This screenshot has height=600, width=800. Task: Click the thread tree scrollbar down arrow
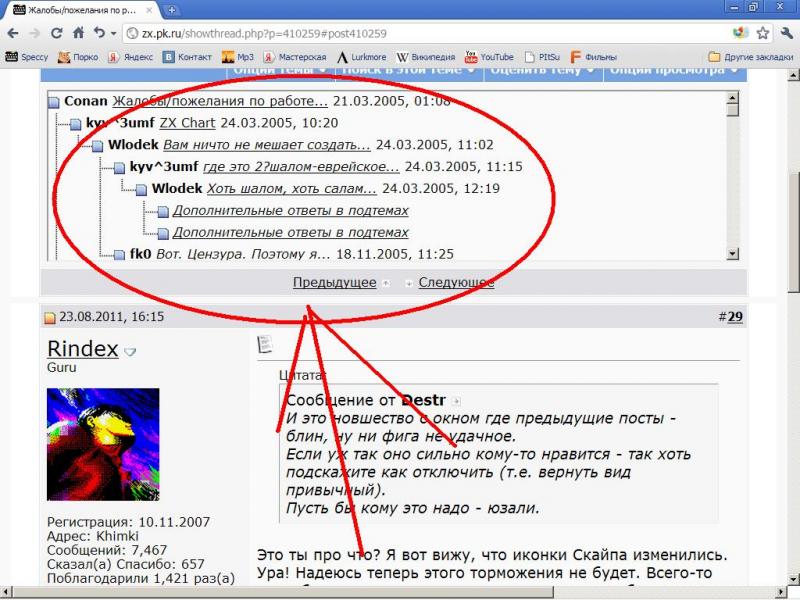point(733,255)
